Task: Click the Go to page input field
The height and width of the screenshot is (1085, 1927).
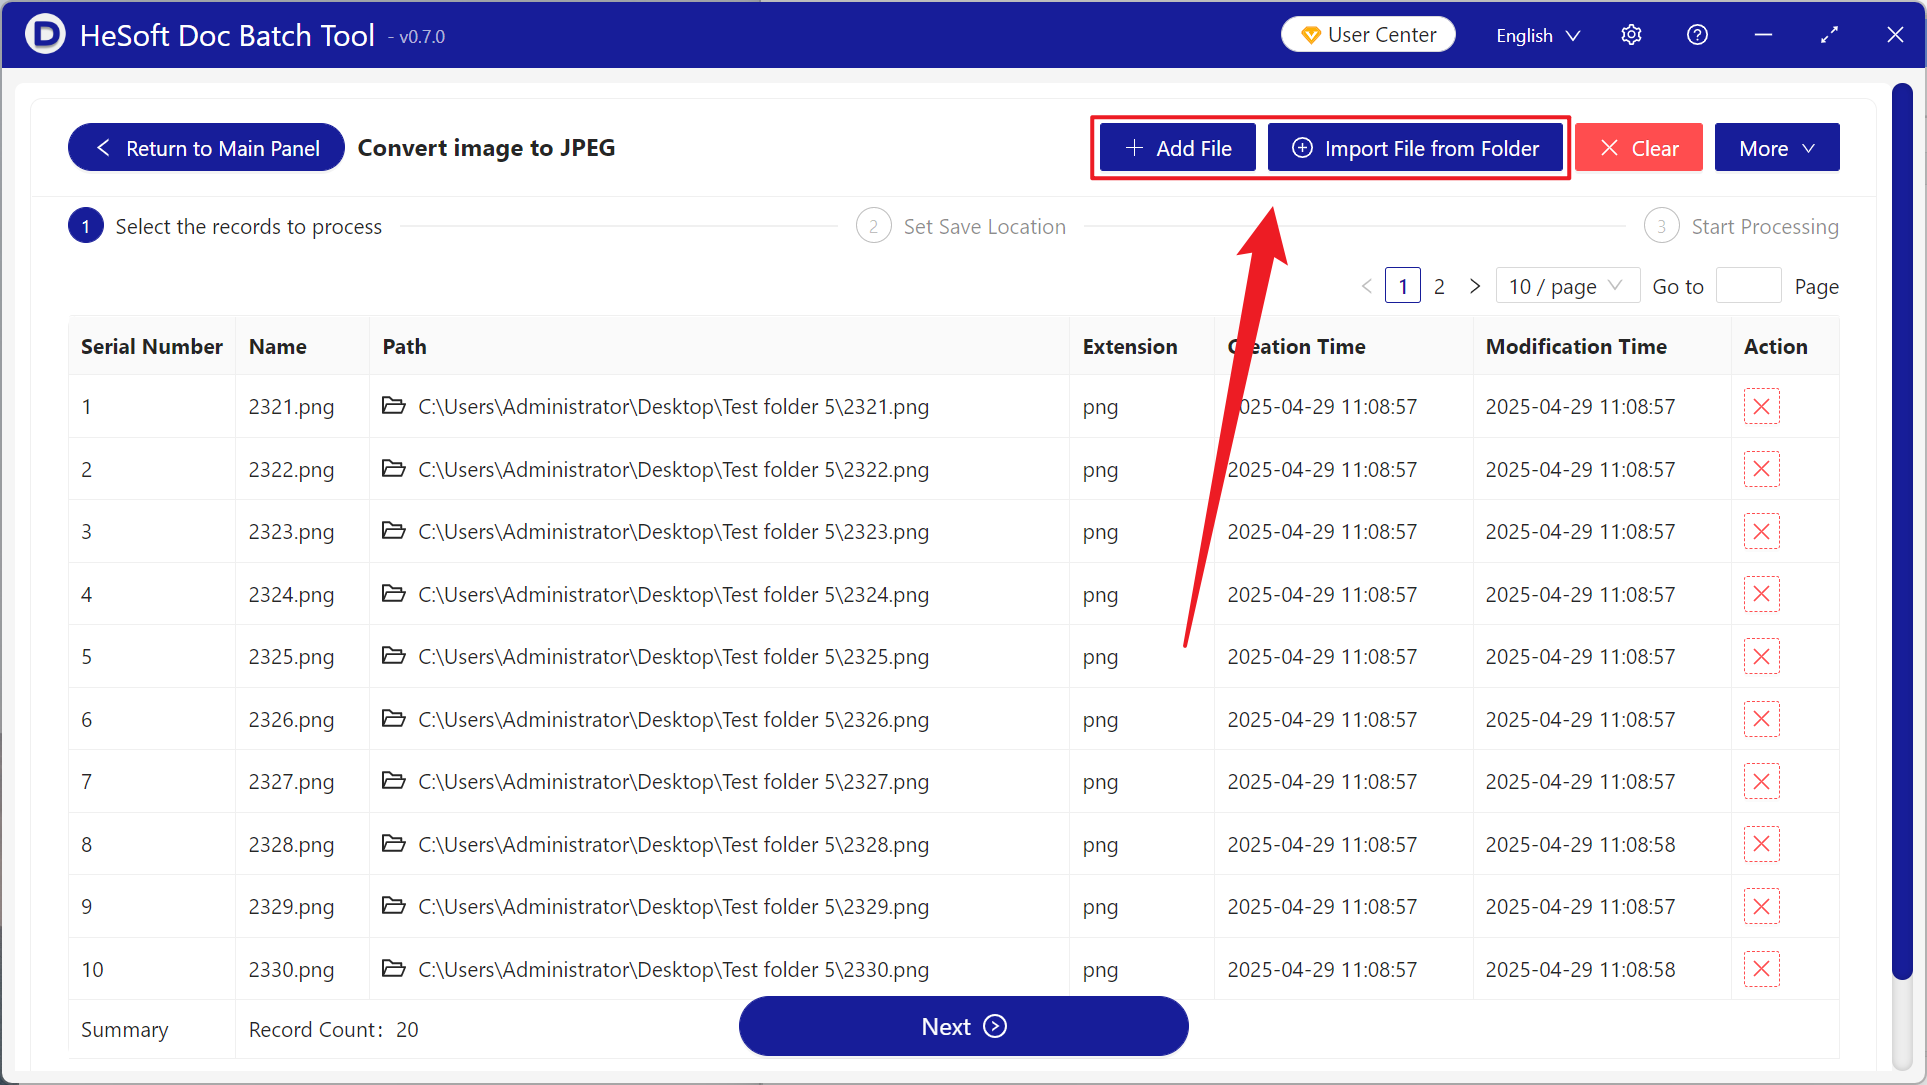Action: pyautogui.click(x=1748, y=286)
